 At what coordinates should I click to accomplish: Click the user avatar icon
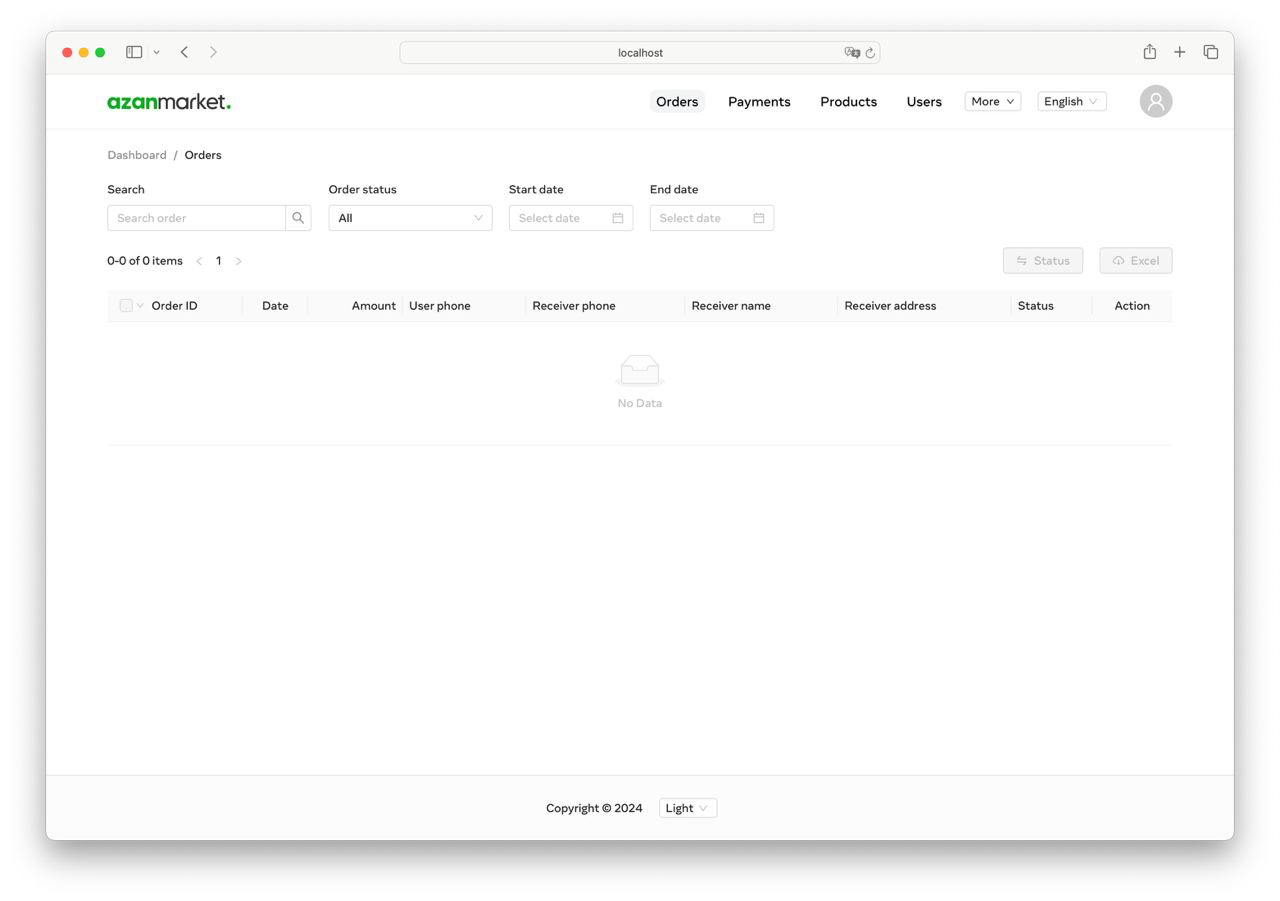click(1155, 101)
